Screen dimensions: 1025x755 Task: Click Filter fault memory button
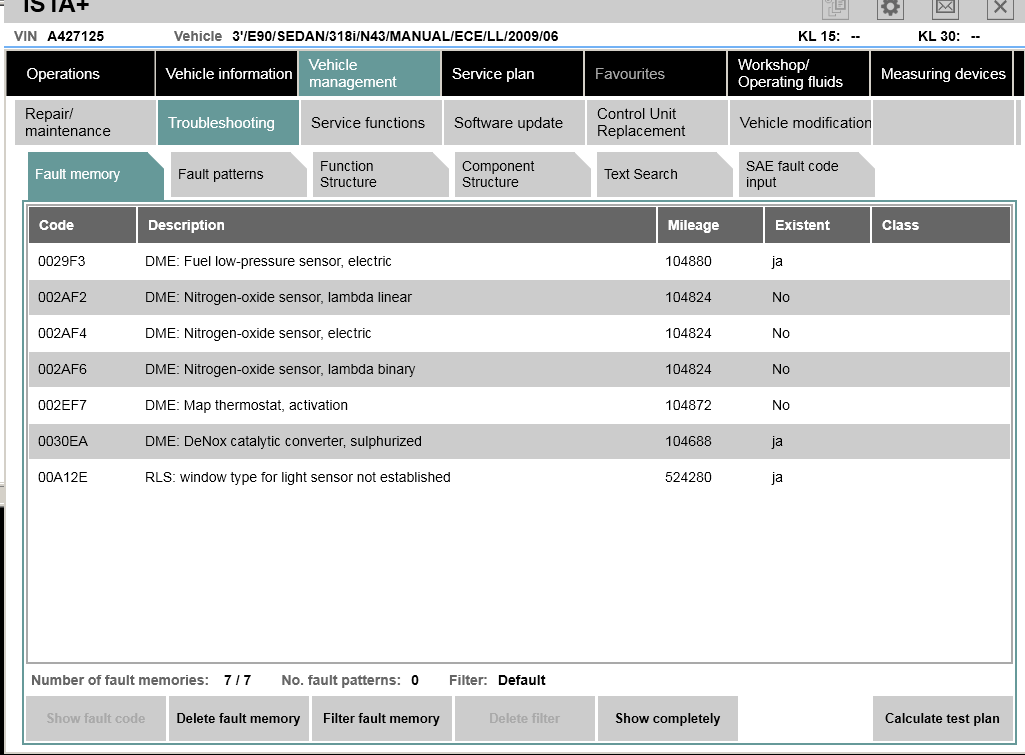tap(382, 718)
